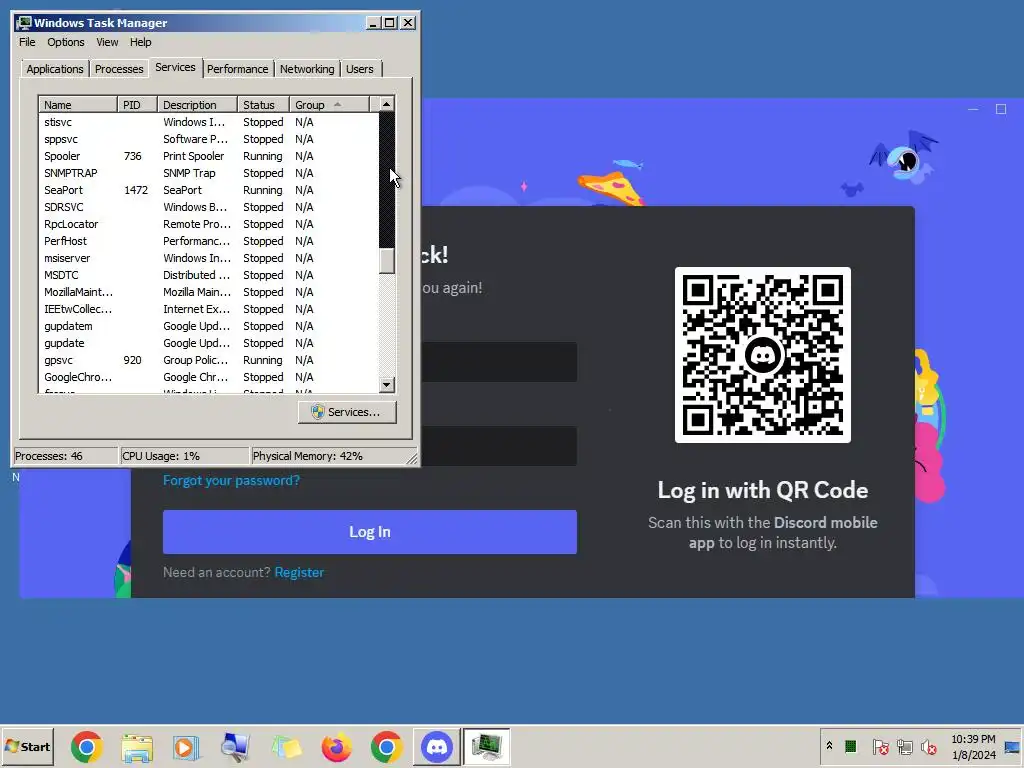Show hidden tray icons arrow

tap(829, 746)
